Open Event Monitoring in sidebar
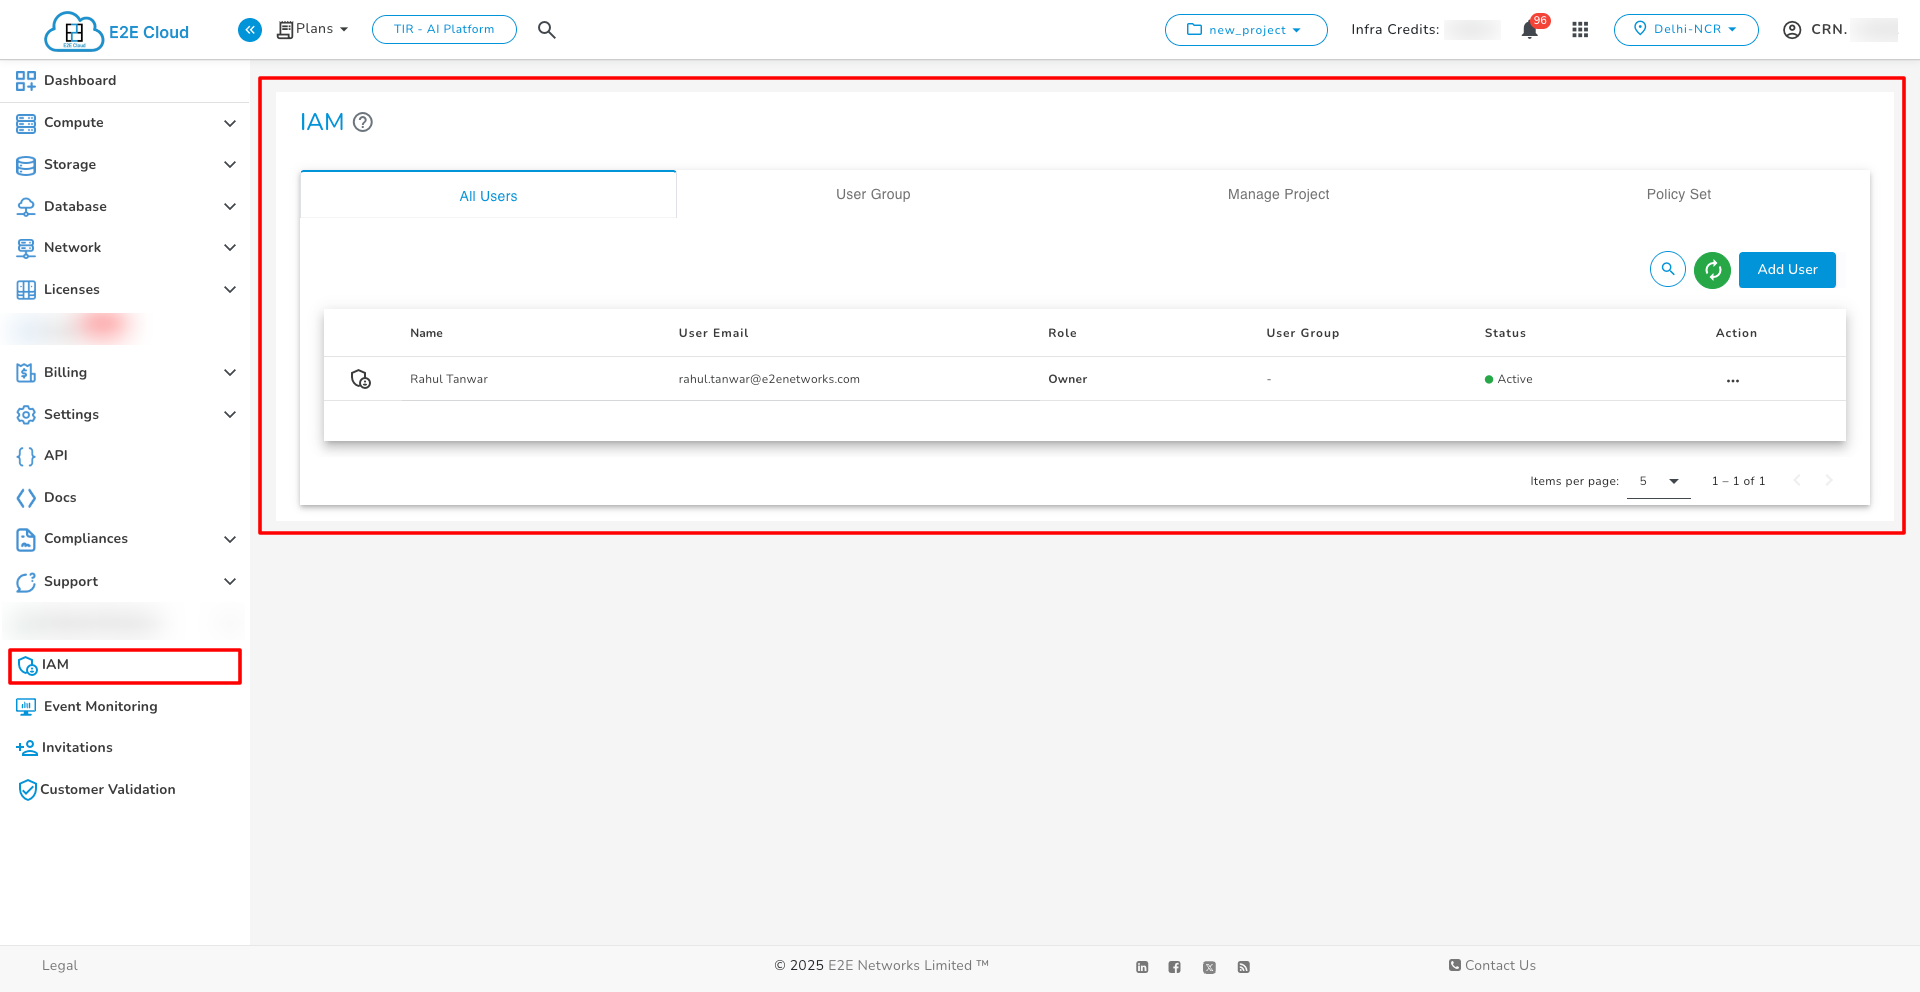The width and height of the screenshot is (1920, 992). click(100, 707)
